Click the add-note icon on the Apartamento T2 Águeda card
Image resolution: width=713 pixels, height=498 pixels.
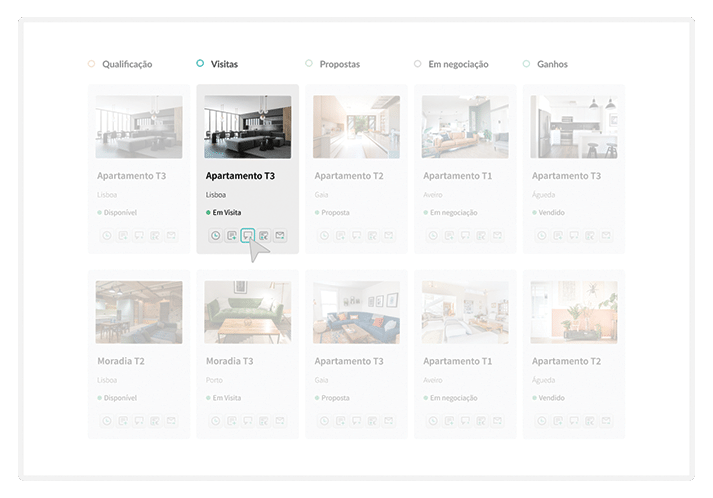(x=557, y=420)
